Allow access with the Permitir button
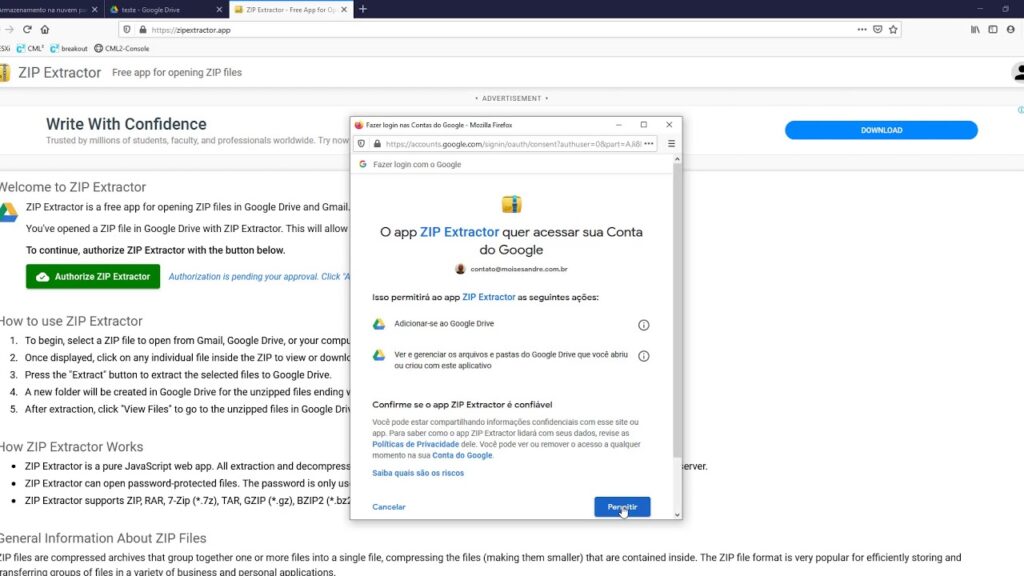 (622, 507)
